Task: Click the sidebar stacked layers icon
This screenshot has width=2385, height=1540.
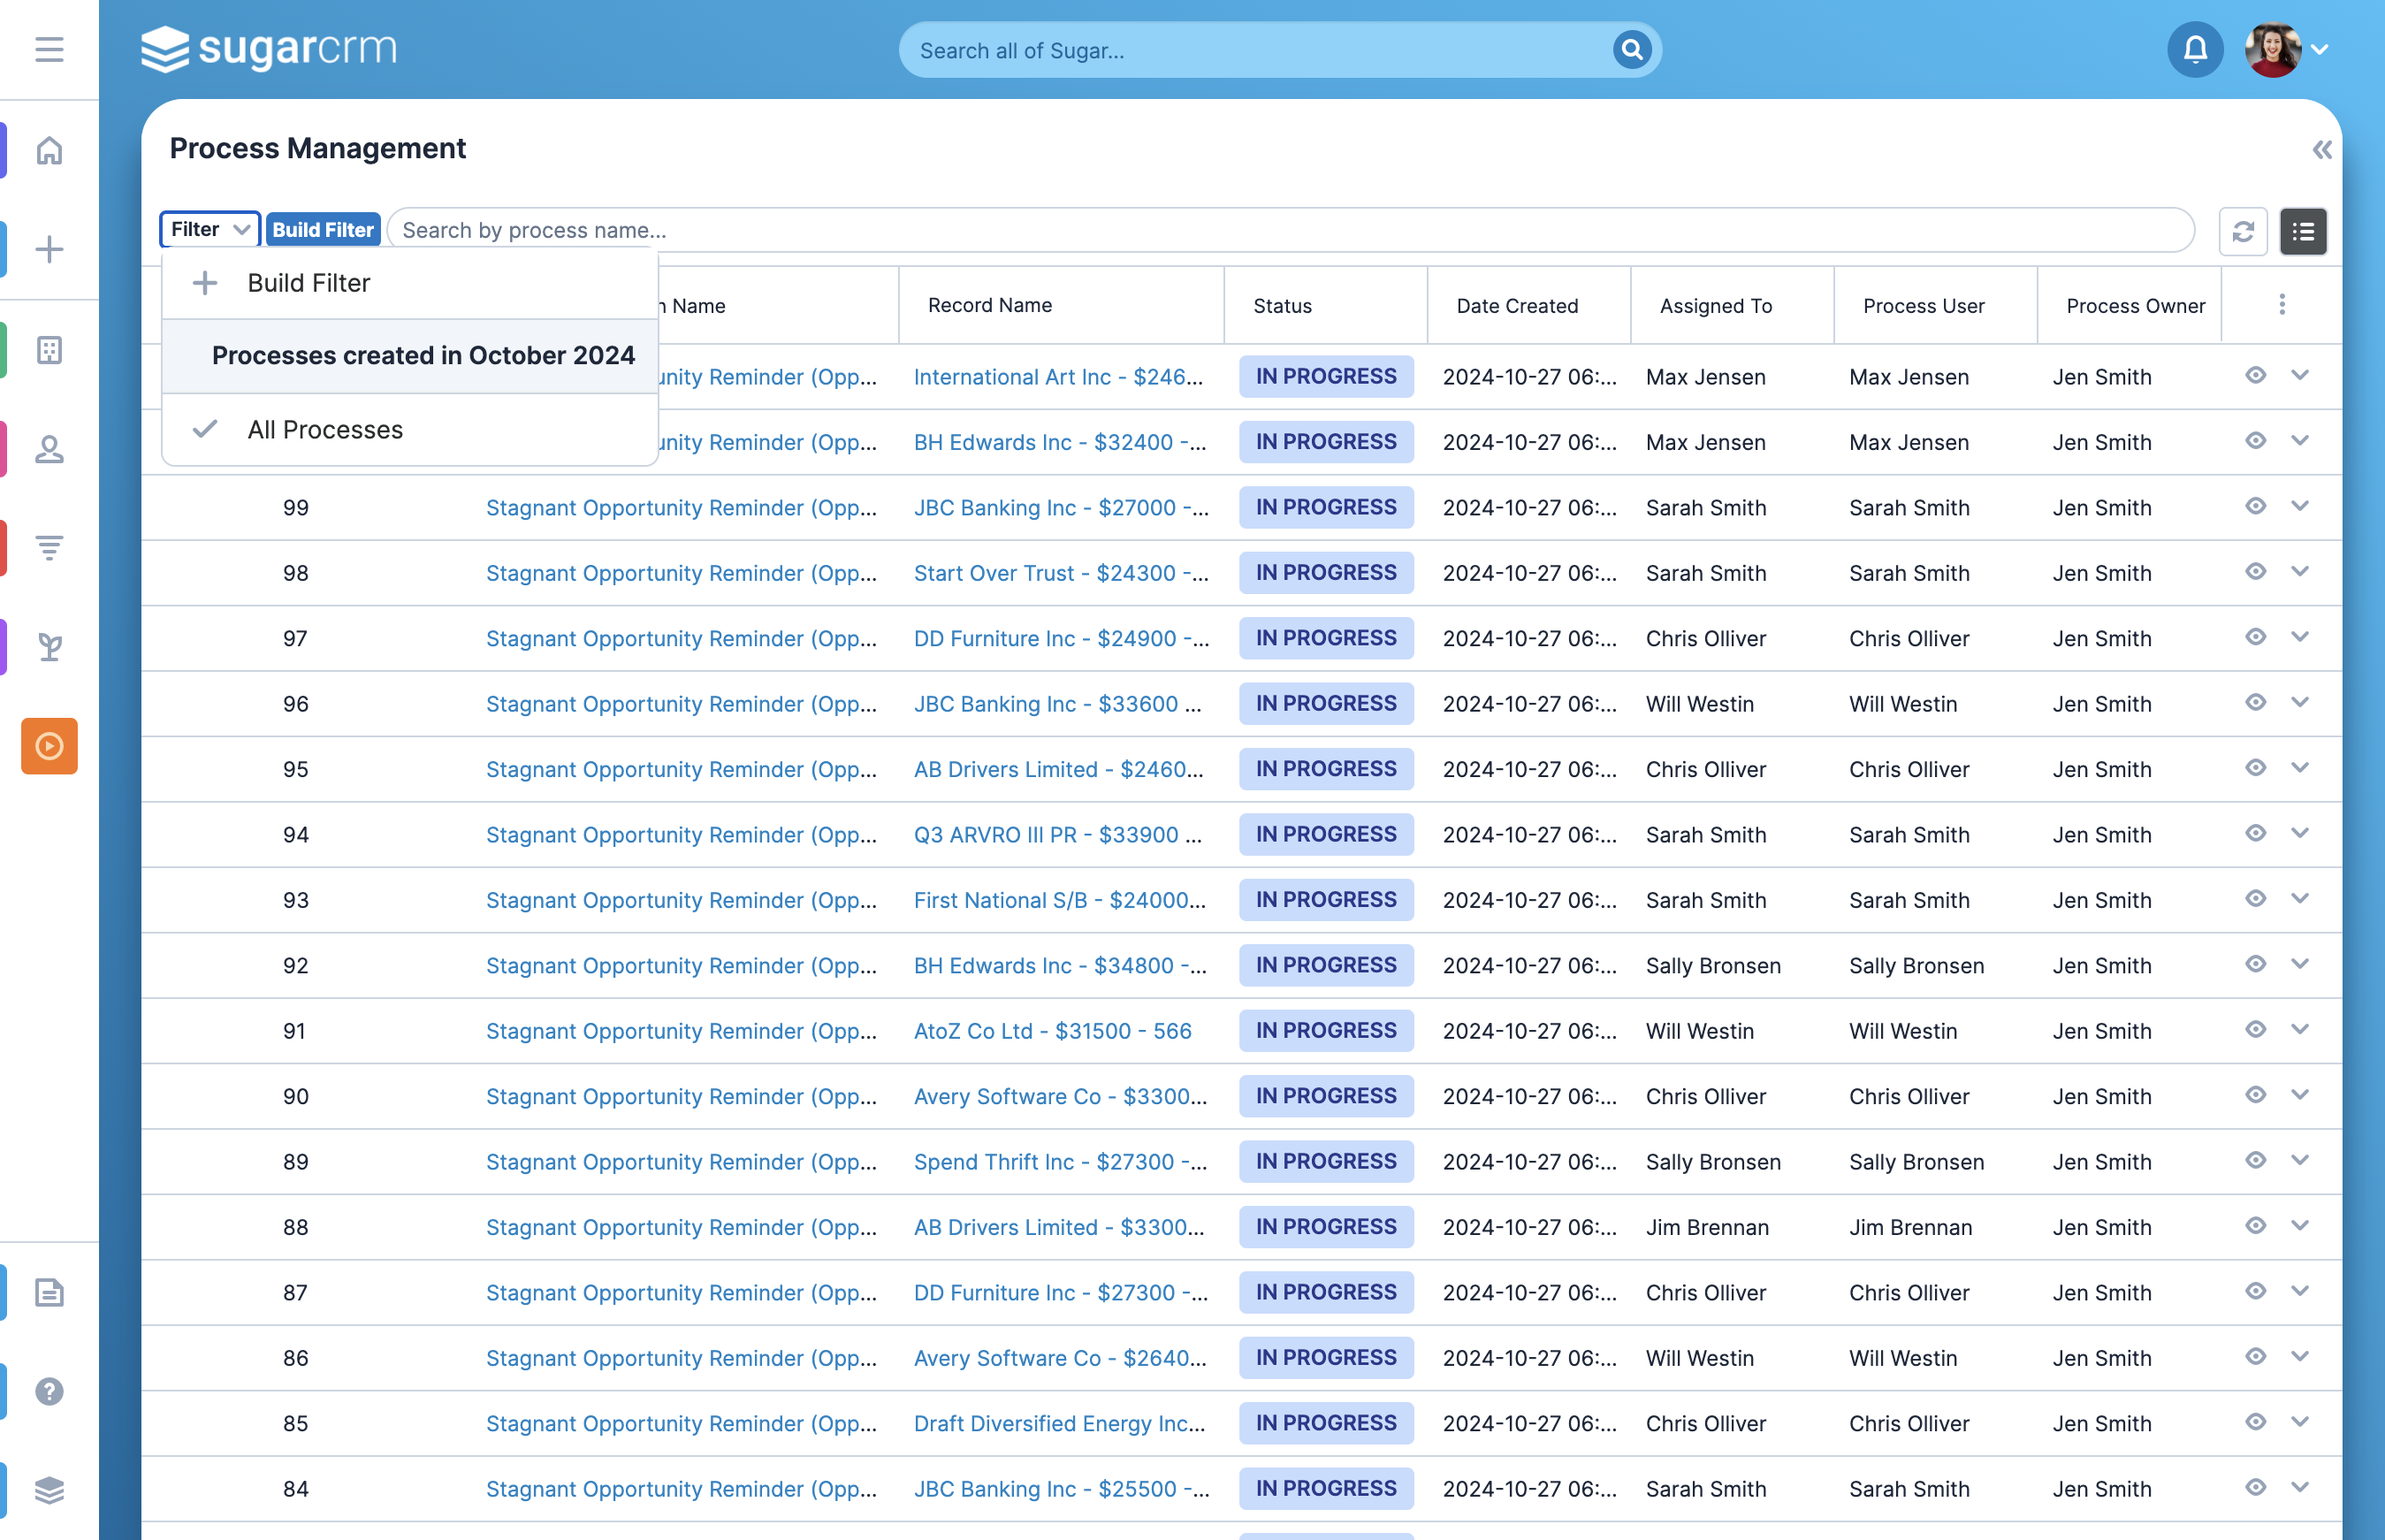Action: point(49,1490)
